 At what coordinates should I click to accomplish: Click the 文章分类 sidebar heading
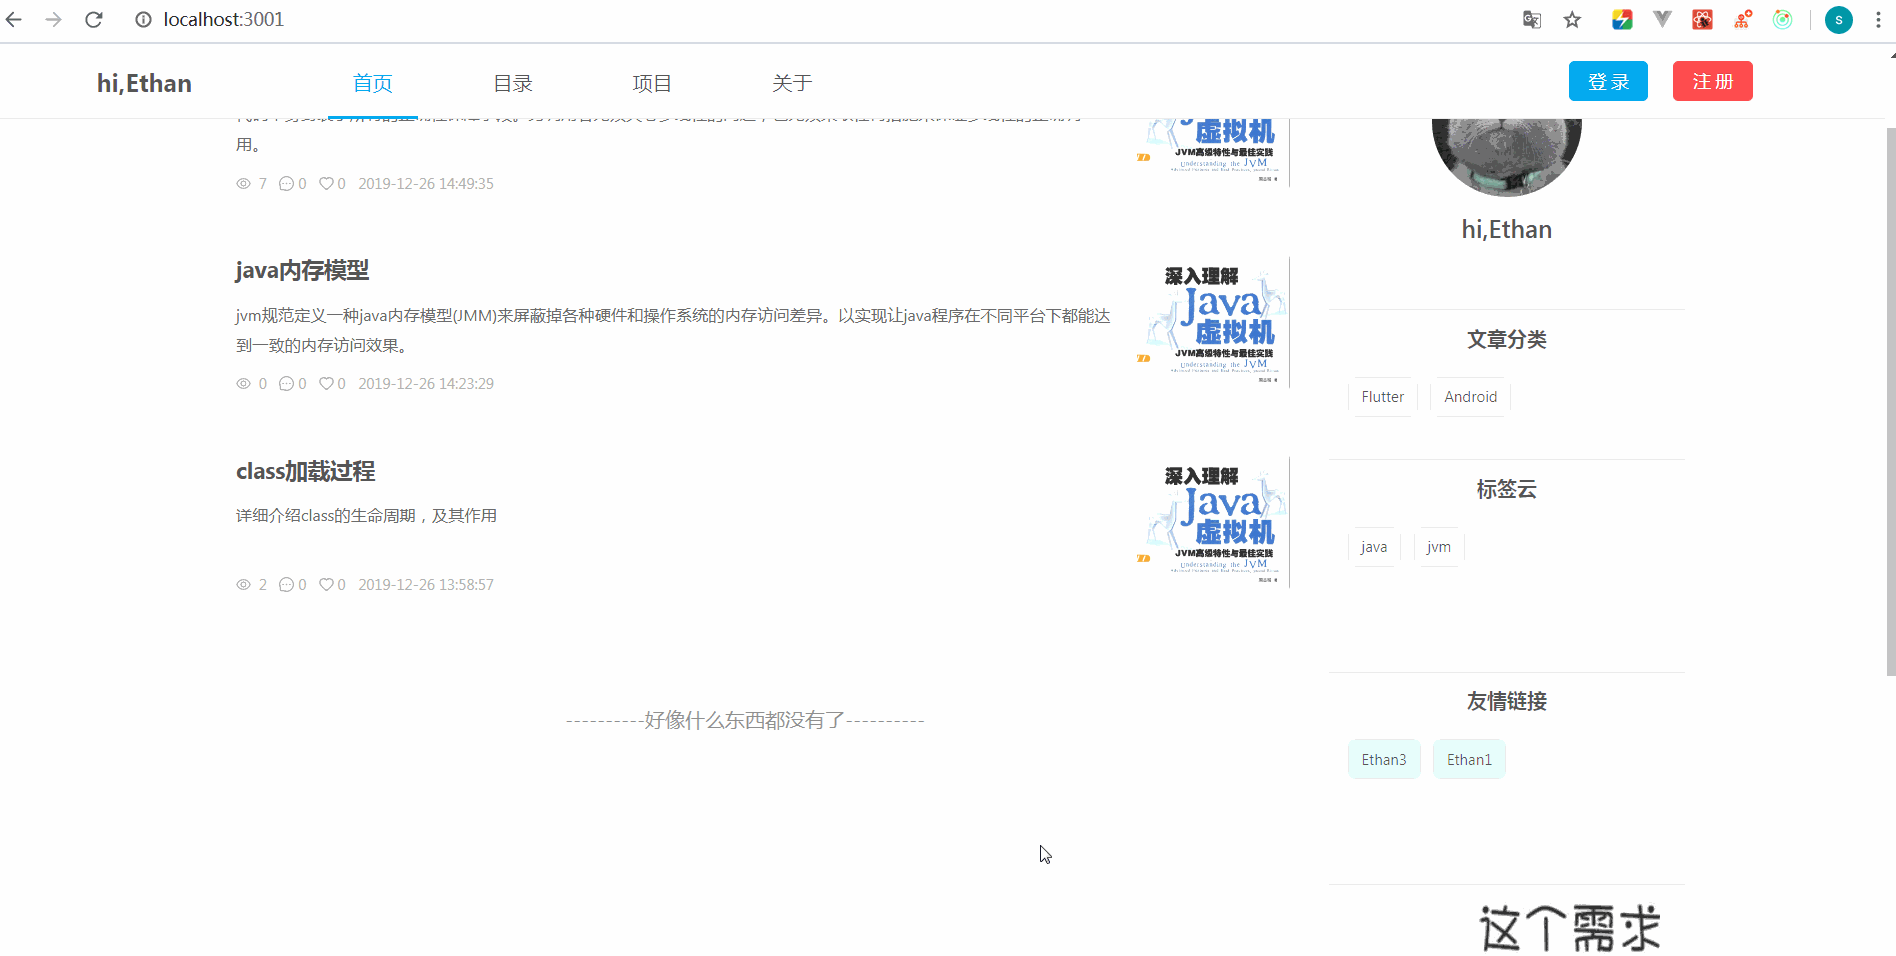click(x=1507, y=340)
